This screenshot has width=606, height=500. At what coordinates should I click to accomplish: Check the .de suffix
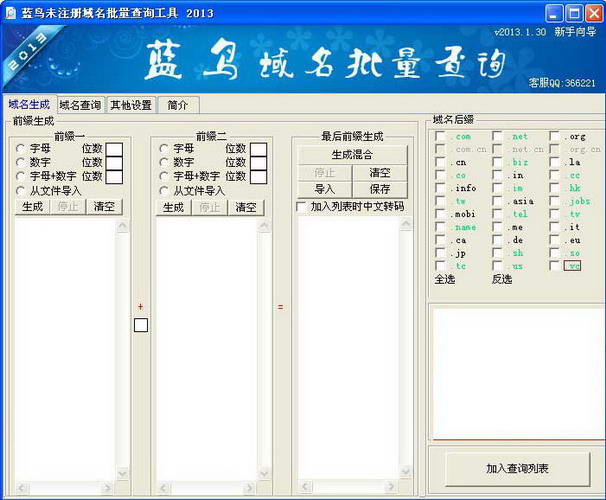point(497,240)
